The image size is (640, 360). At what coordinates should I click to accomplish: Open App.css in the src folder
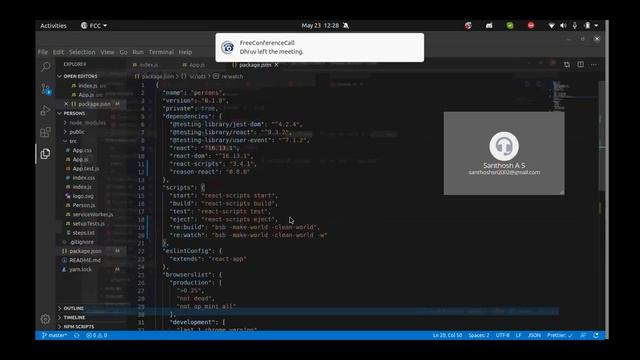coord(82,151)
